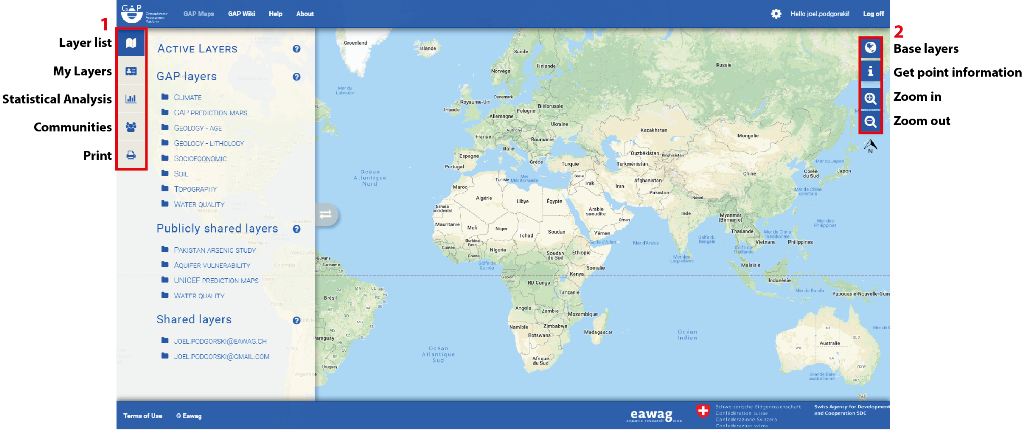Select GAP Maps in top menu
Screen dimensions: 1024x430
(x=199, y=14)
